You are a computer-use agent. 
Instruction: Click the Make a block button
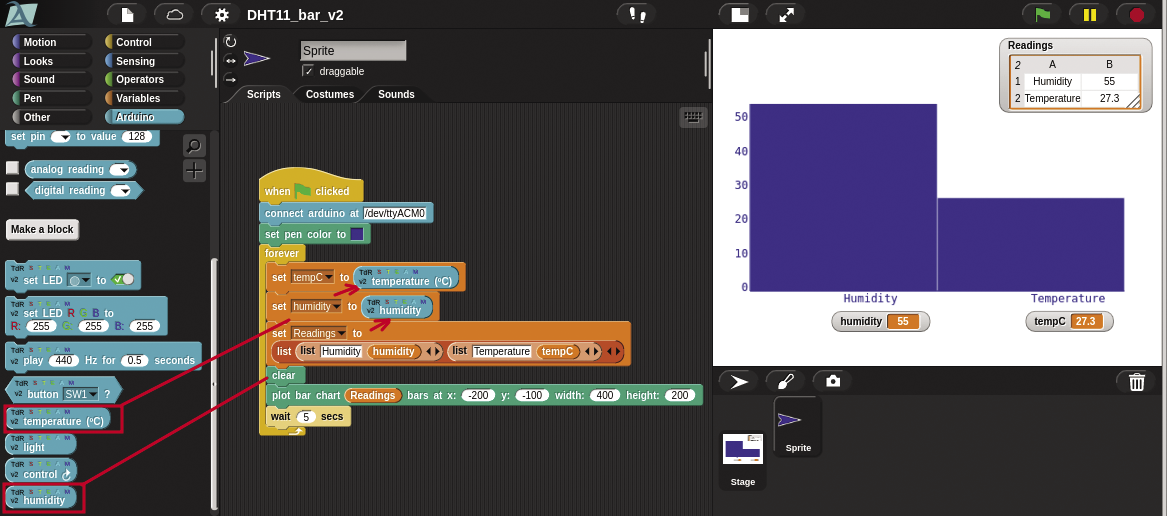(42, 229)
